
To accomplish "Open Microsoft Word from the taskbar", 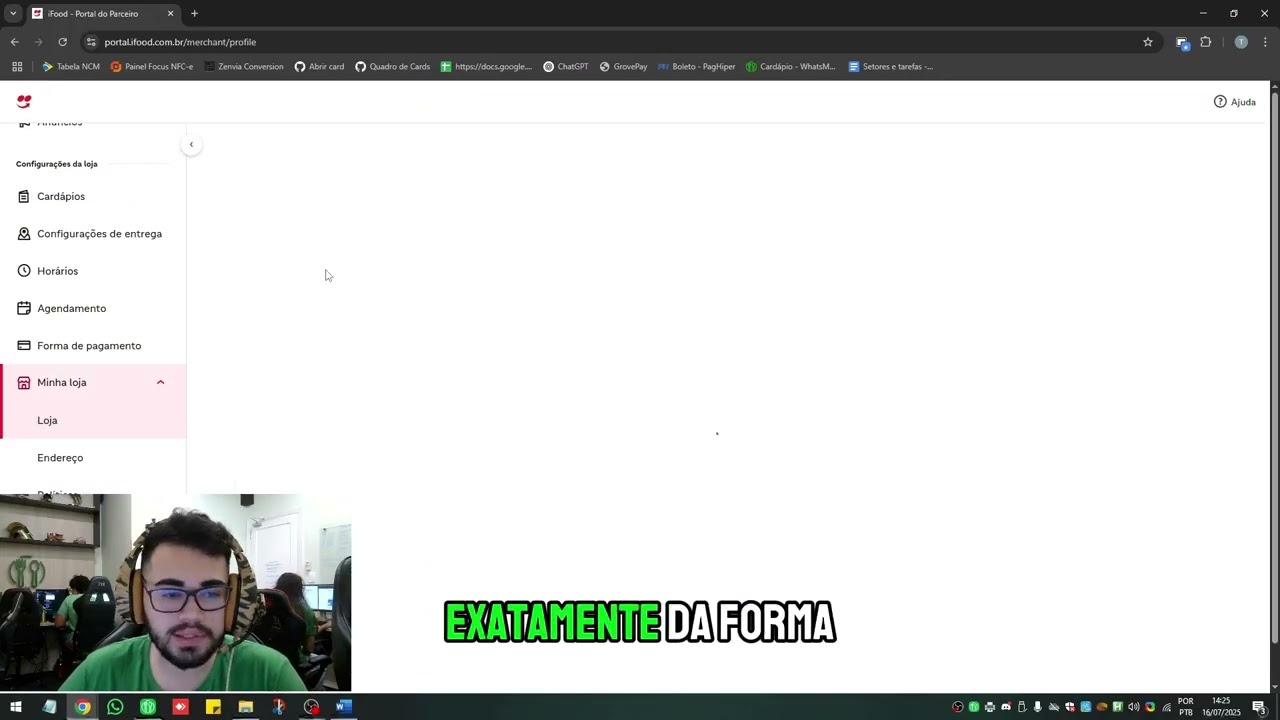I will point(344,707).
